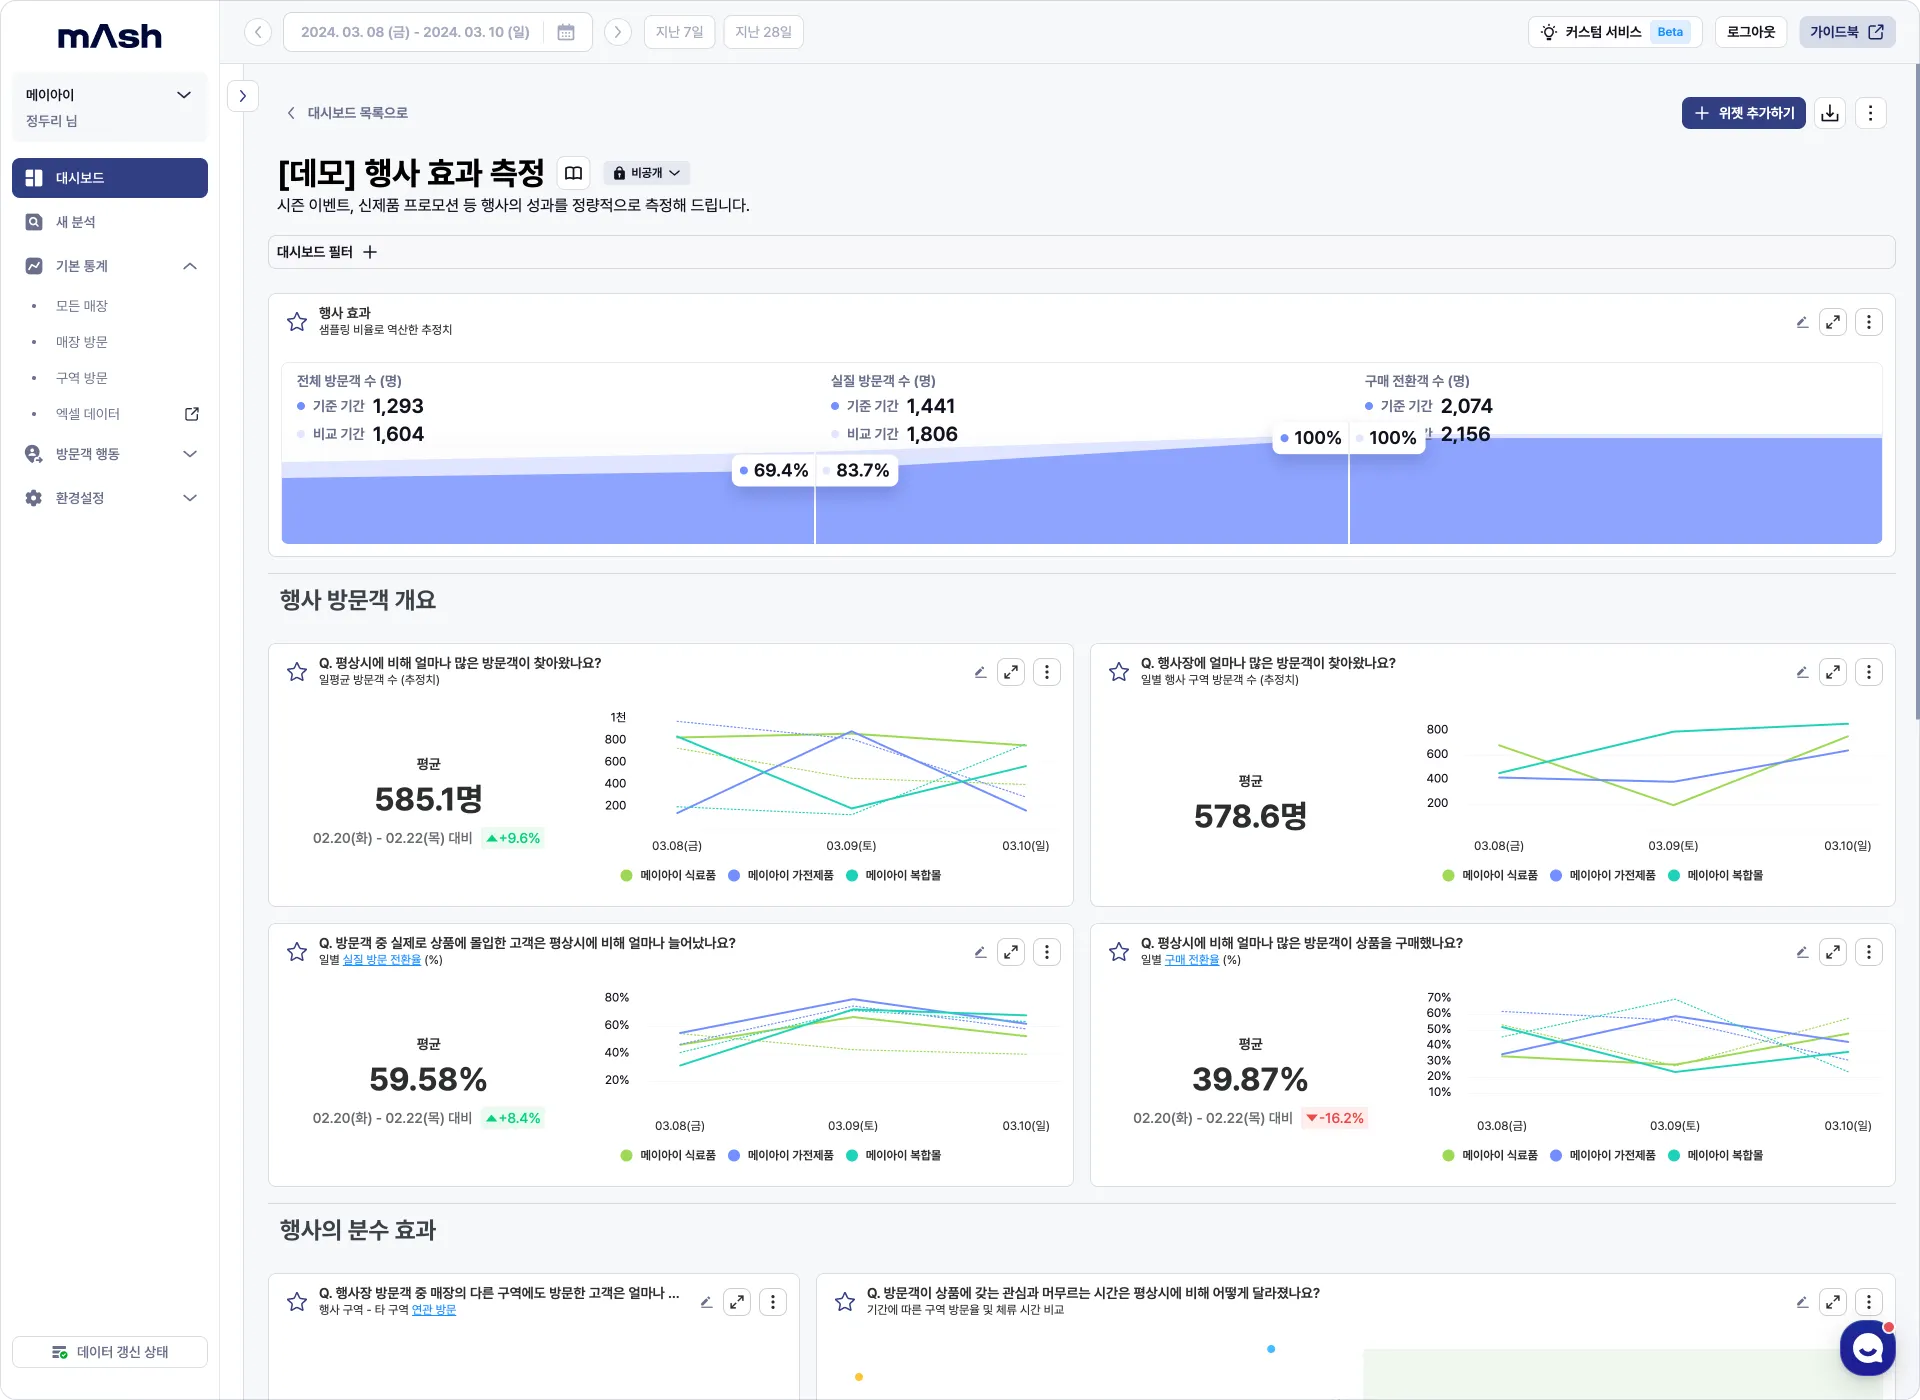
Task: Favorite the 행사 효과 widget star
Action: (x=297, y=322)
